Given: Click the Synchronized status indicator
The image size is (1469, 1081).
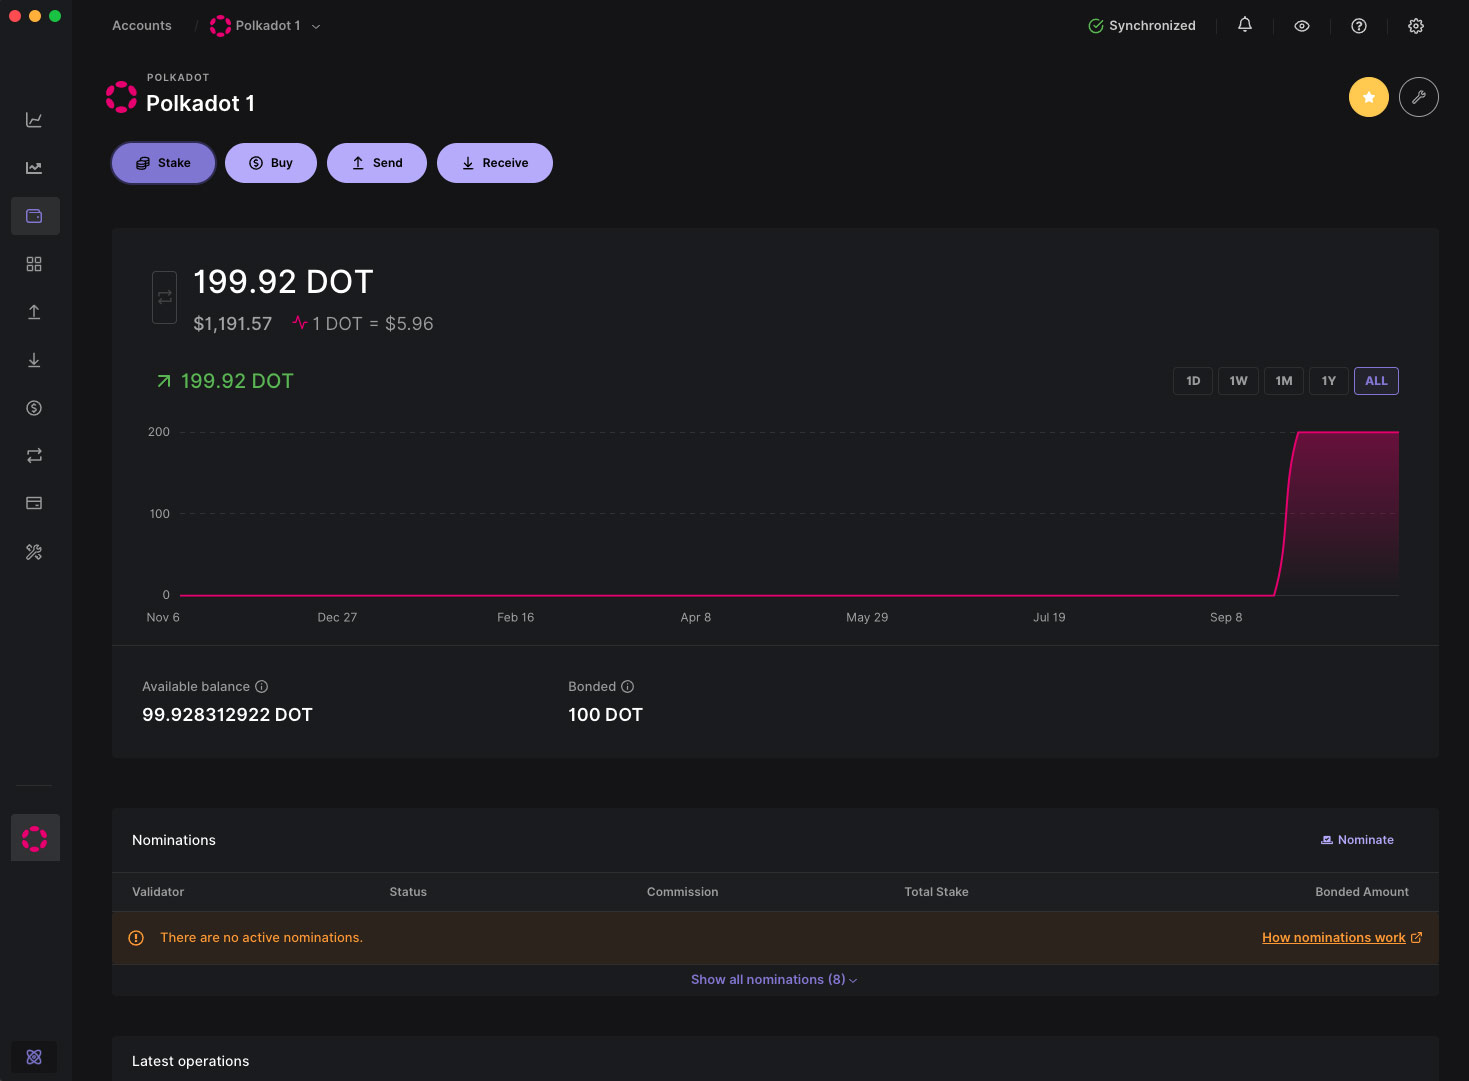Looking at the screenshot, I should coord(1142,26).
